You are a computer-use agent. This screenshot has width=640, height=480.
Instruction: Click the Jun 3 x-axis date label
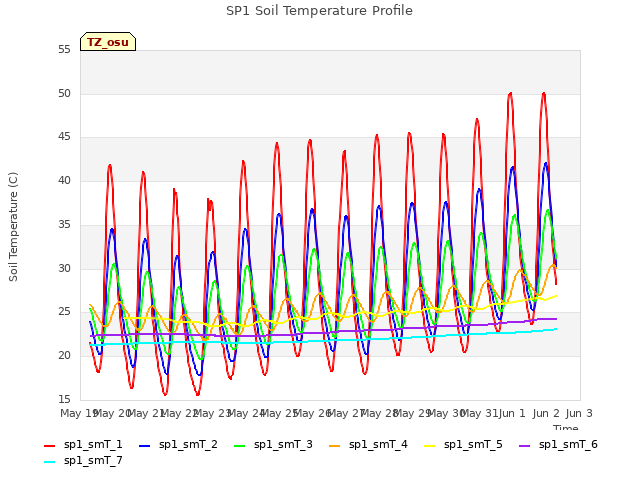point(579,413)
